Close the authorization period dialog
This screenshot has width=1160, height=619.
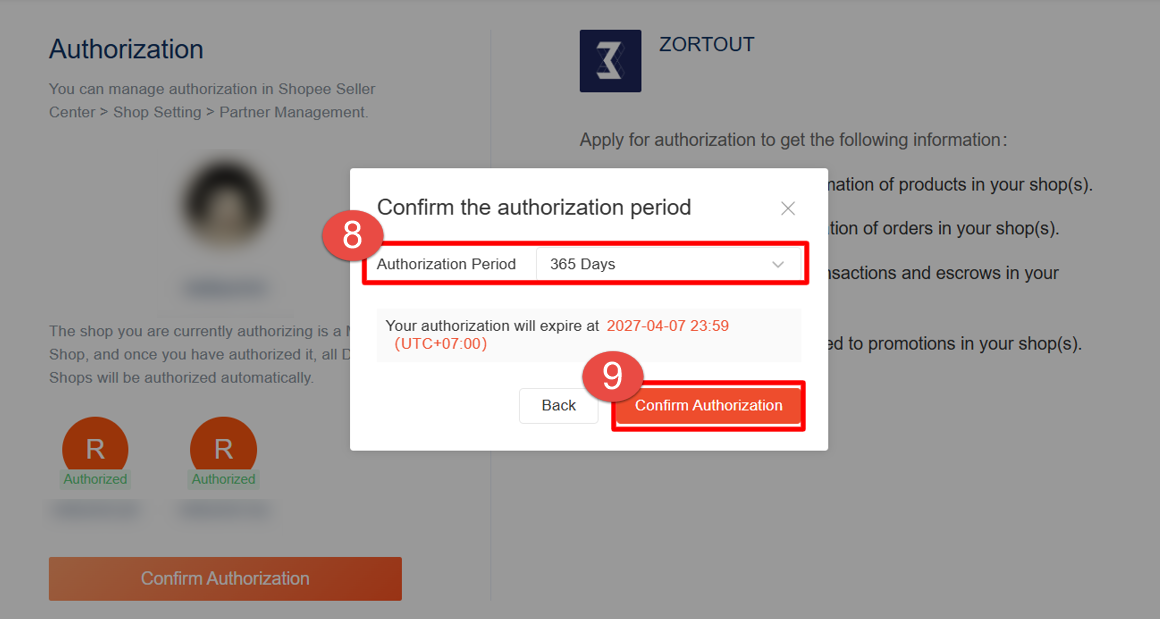point(788,208)
